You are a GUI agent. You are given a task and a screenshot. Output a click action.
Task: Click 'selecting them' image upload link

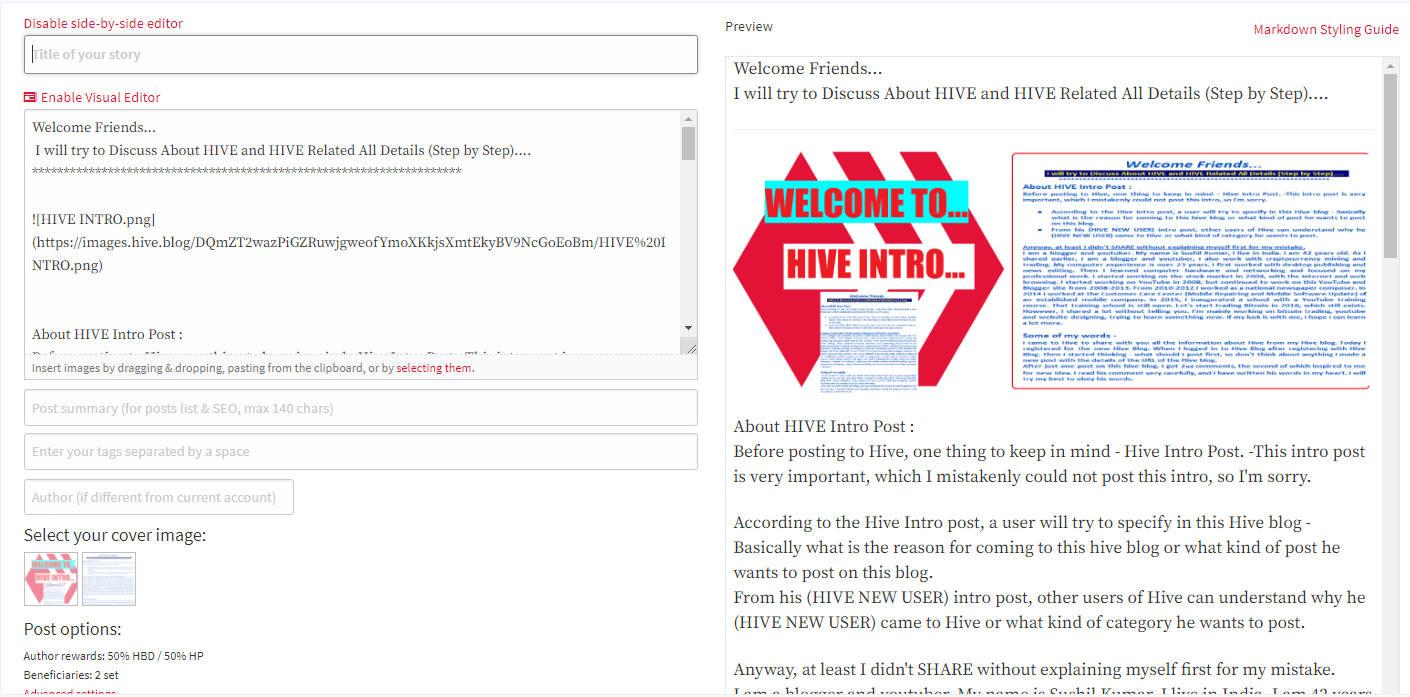434,368
